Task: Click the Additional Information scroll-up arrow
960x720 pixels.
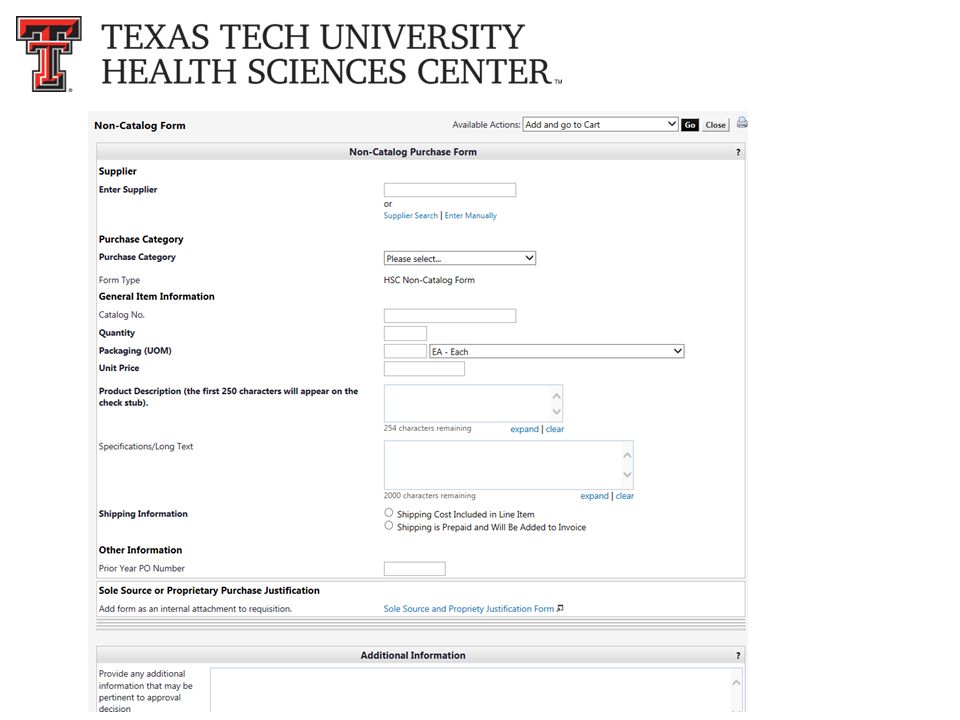Action: click(737, 683)
